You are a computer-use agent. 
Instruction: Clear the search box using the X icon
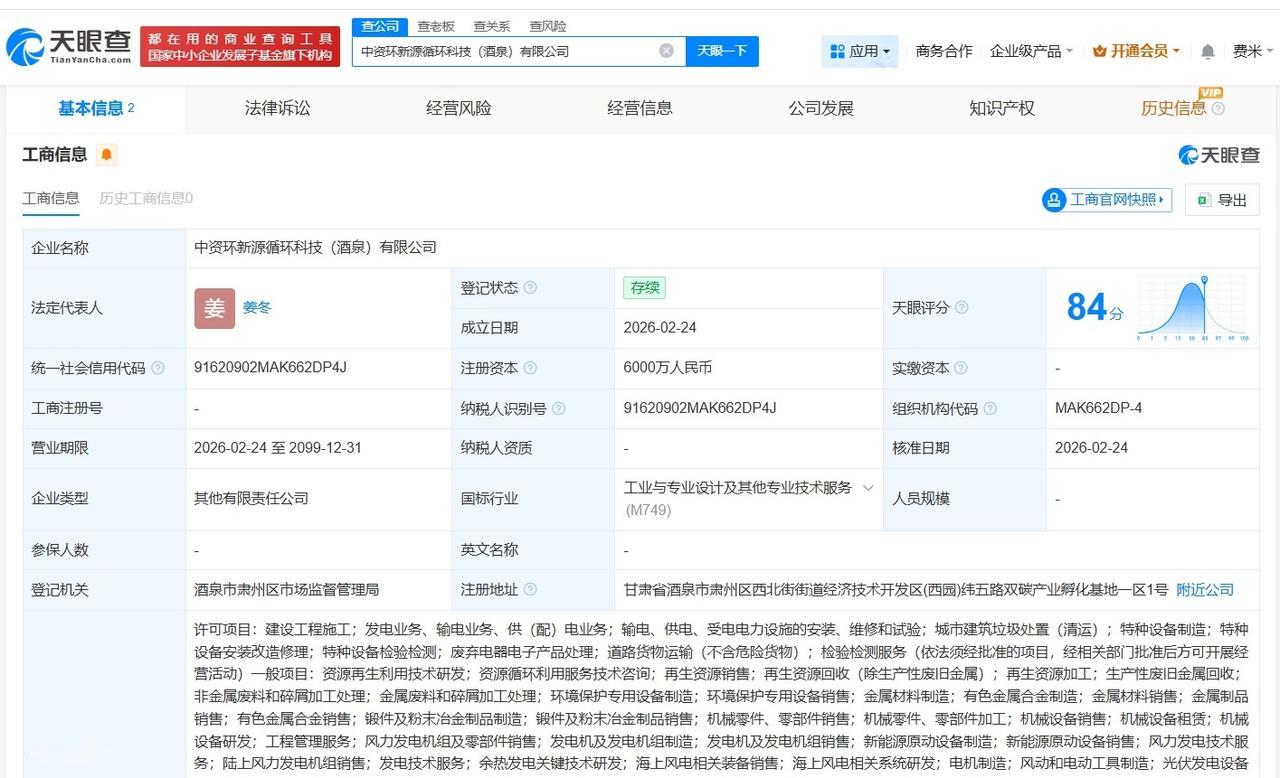[666, 50]
